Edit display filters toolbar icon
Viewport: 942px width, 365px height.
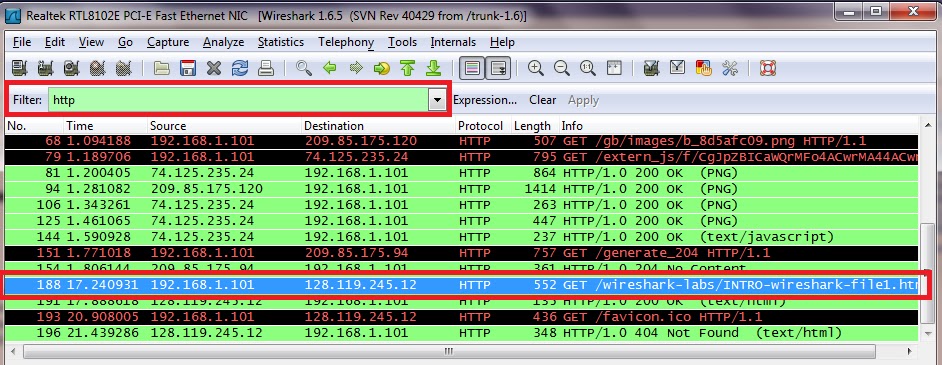(x=677, y=68)
